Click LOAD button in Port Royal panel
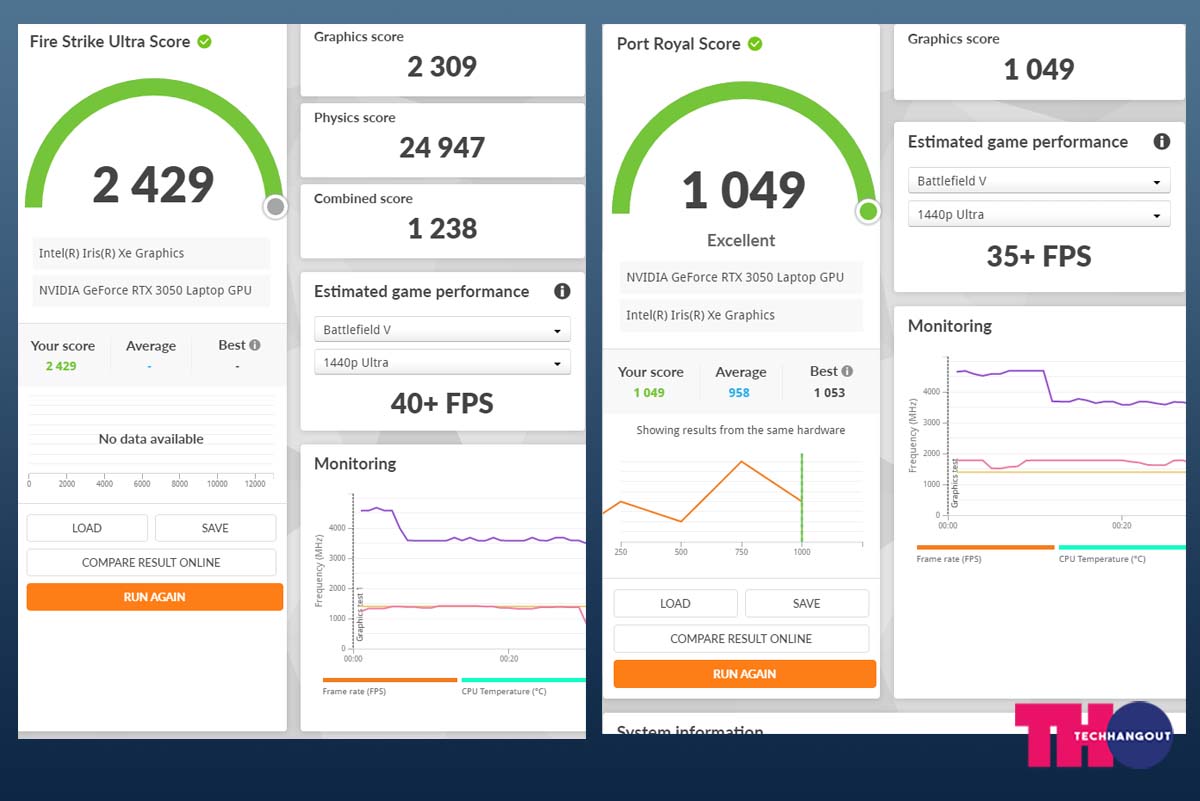Viewport: 1200px width, 801px height. (675, 603)
